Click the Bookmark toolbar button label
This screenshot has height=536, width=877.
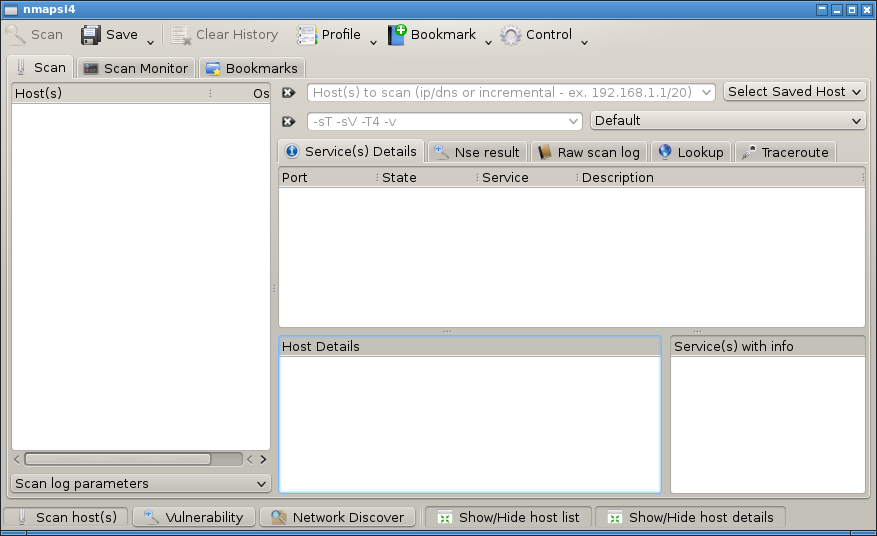[x=444, y=35]
